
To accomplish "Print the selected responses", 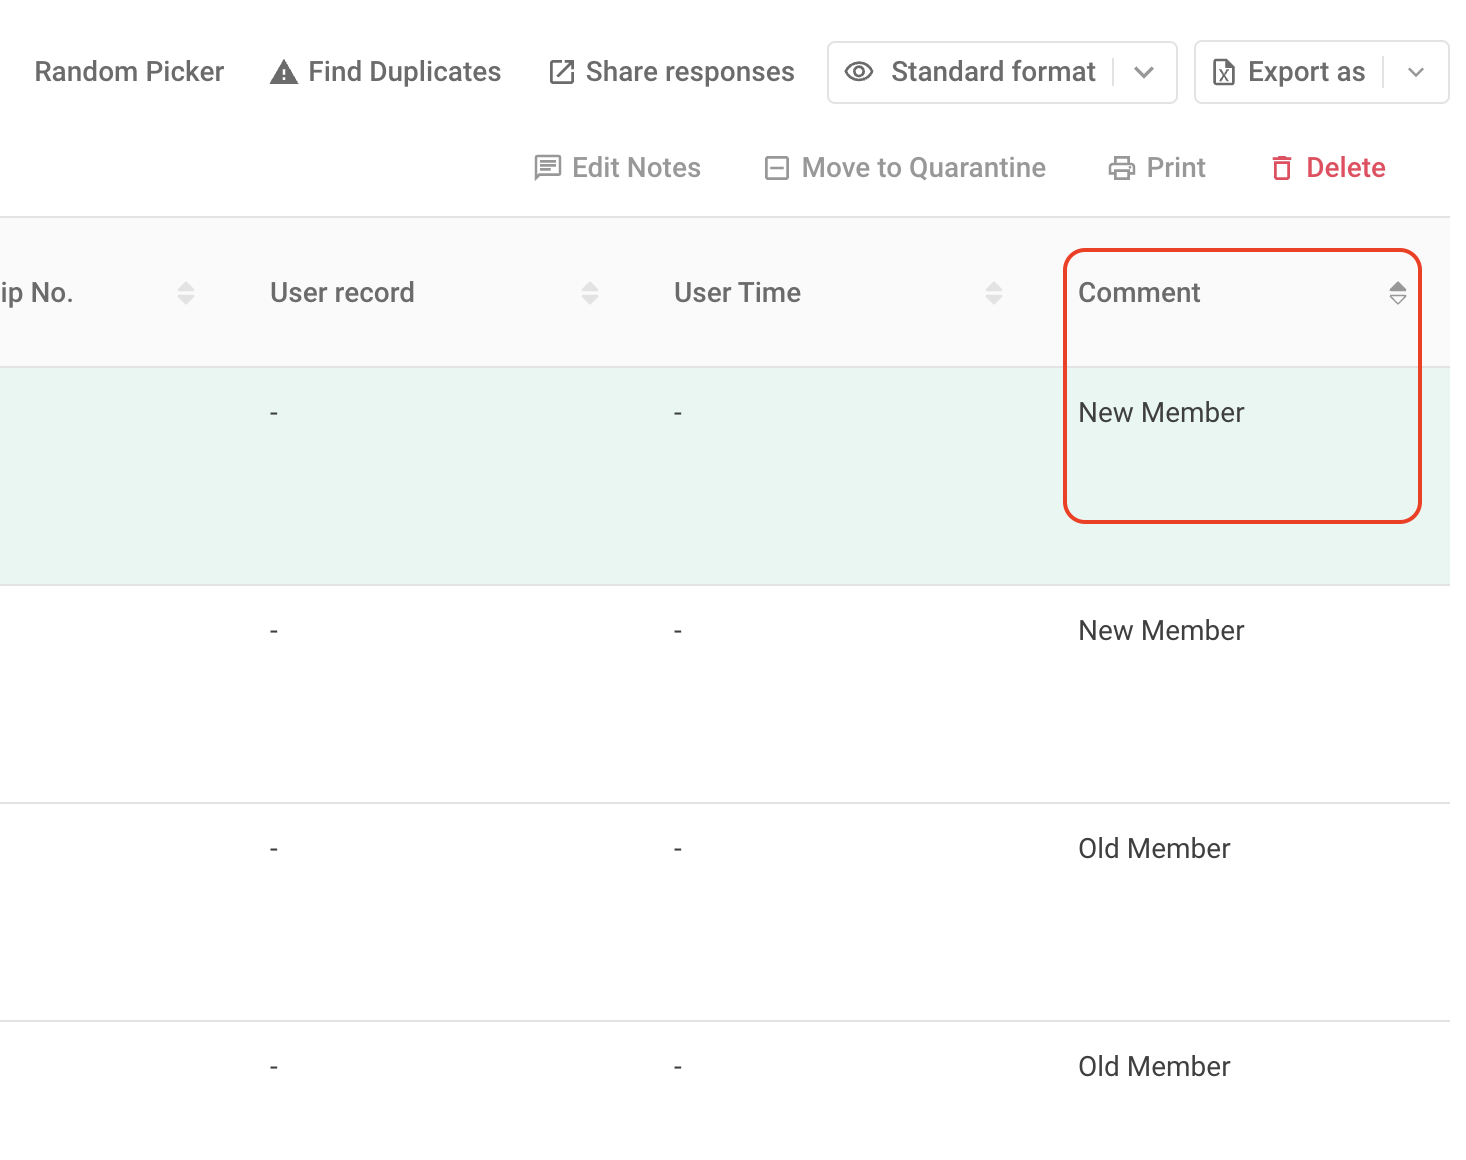I will (1157, 168).
